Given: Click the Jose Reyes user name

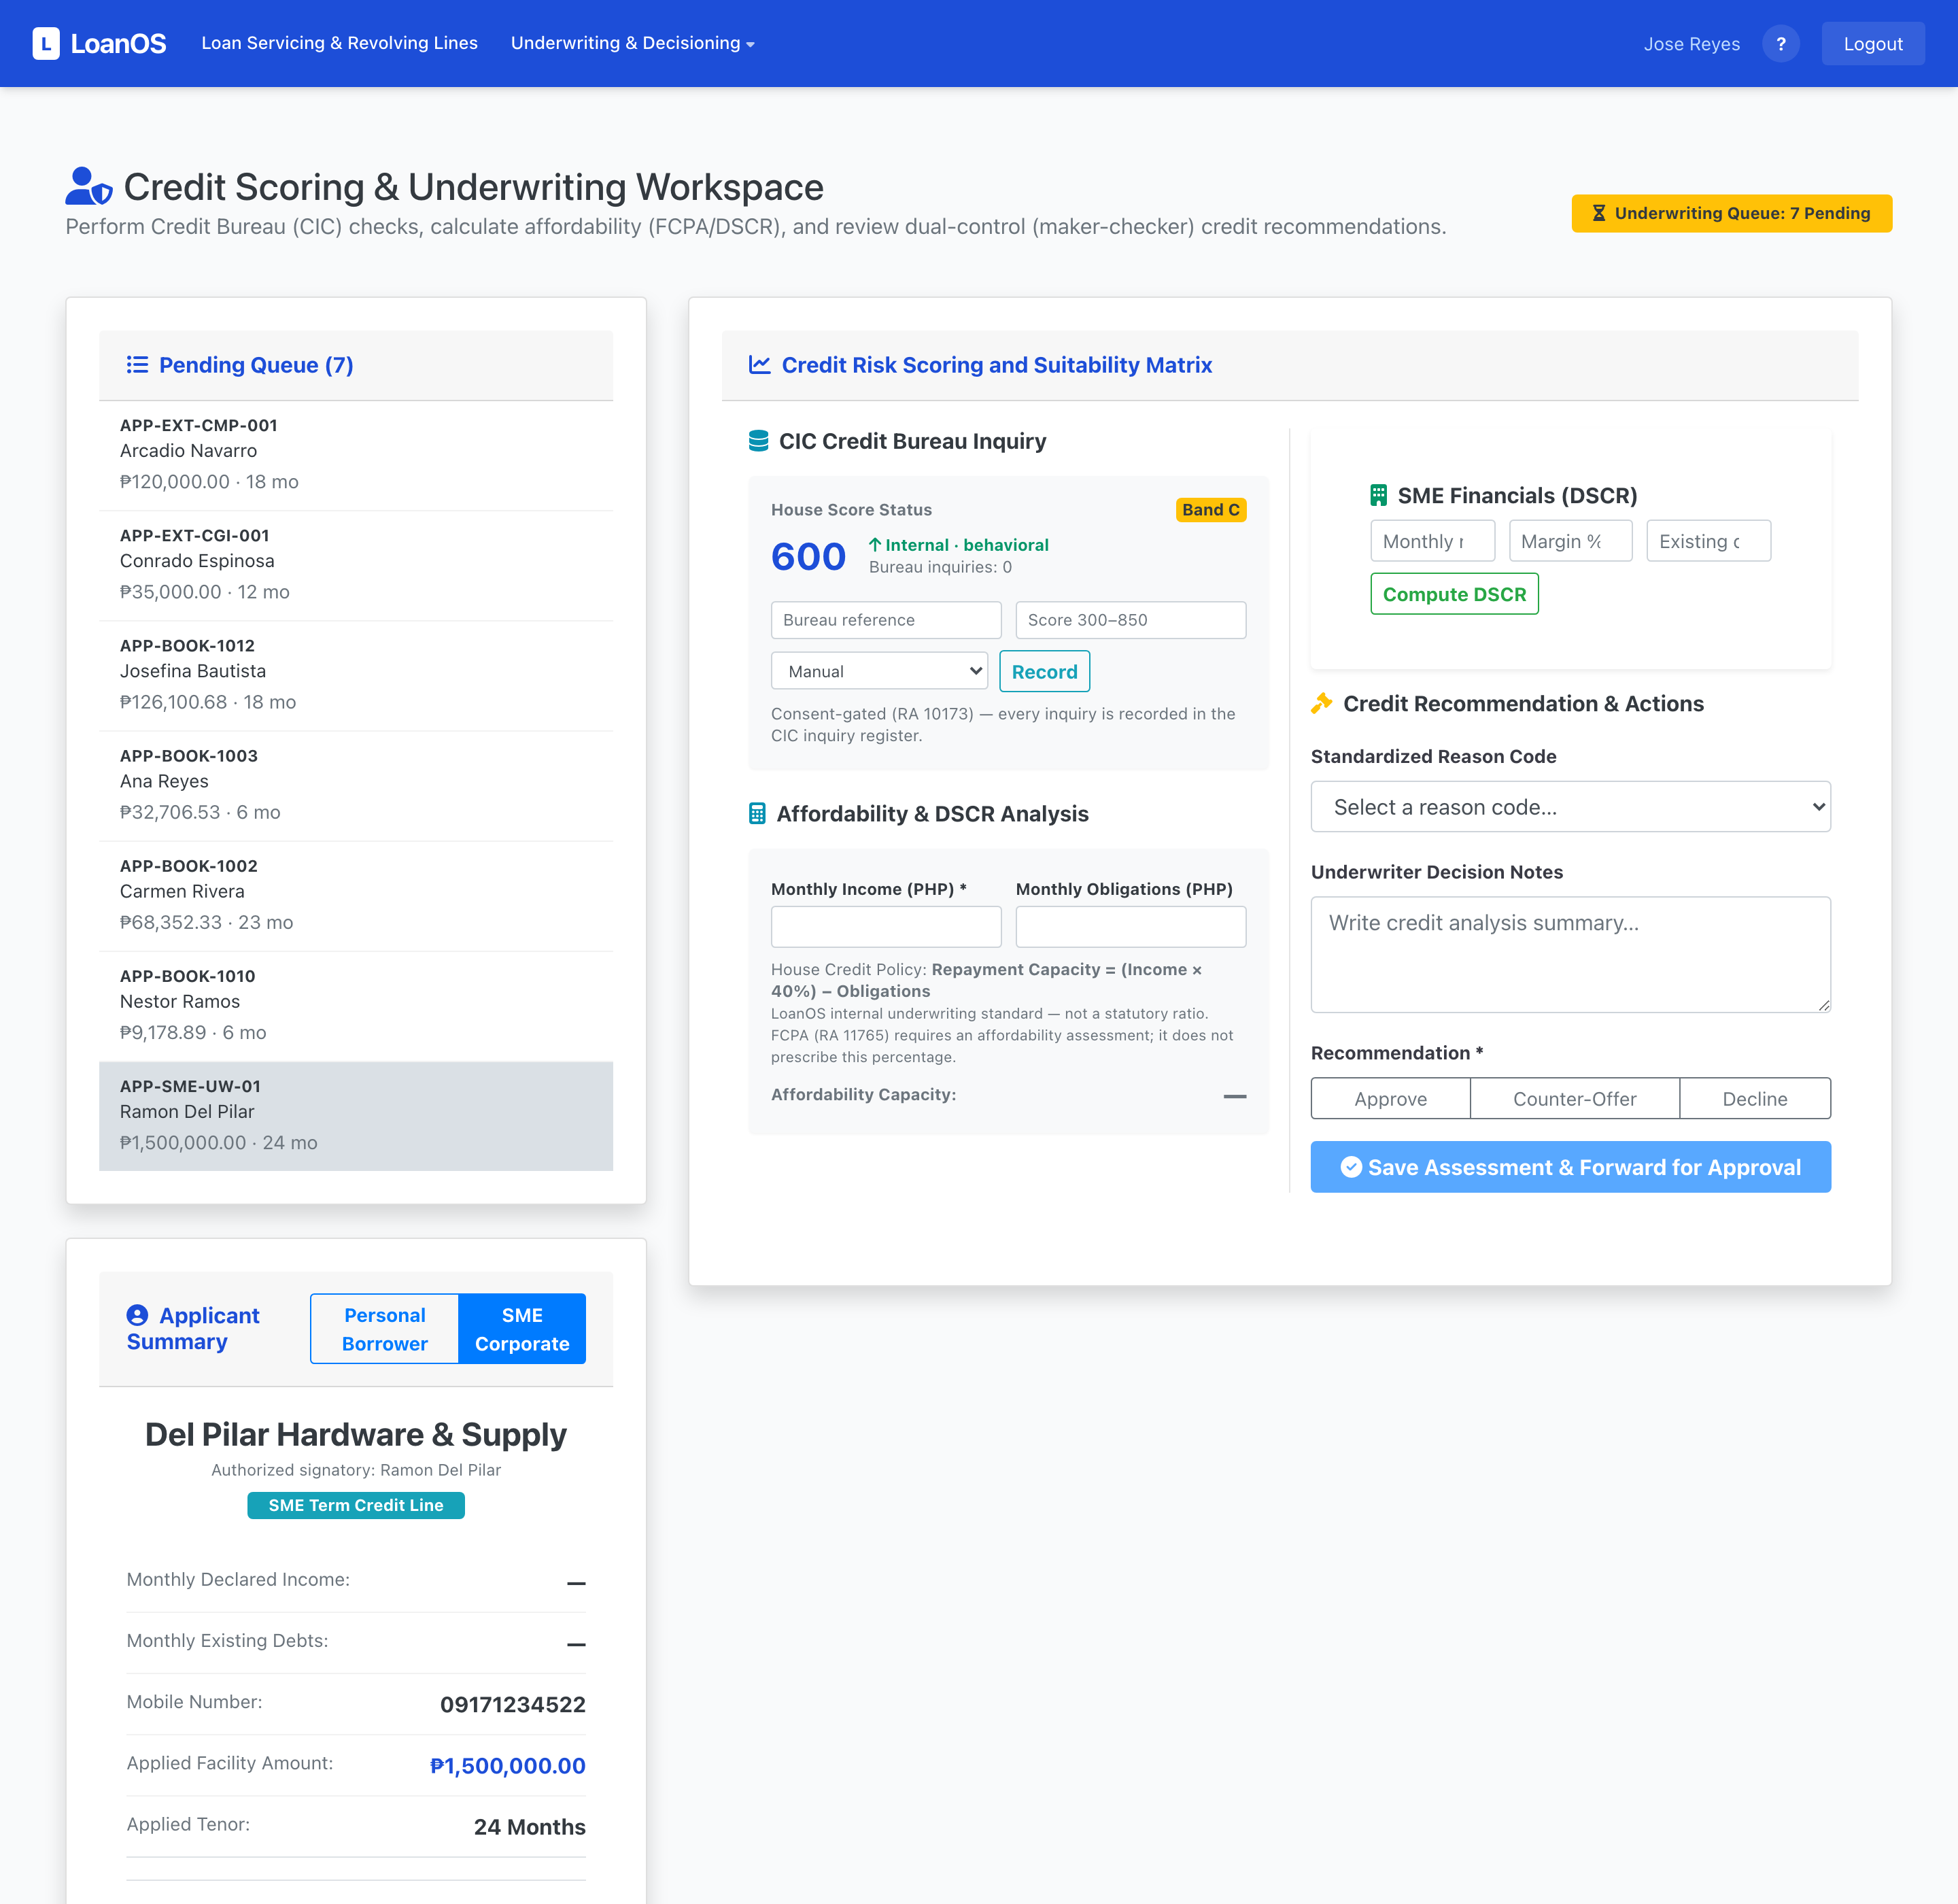Looking at the screenshot, I should pyautogui.click(x=1691, y=44).
